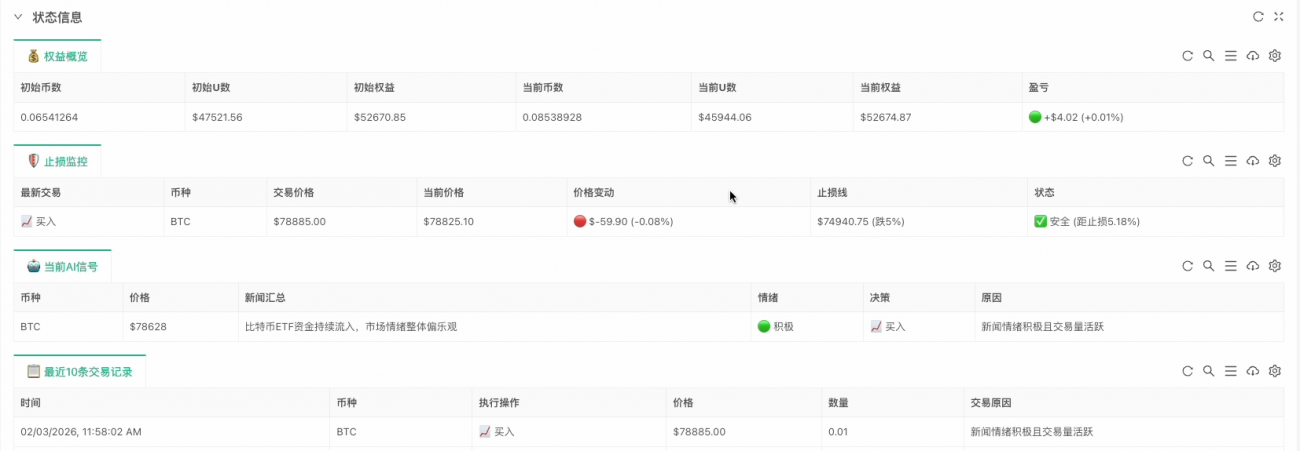Refresh the 权益概览 table
Screen dimensions: 1300x451
coord(1187,56)
